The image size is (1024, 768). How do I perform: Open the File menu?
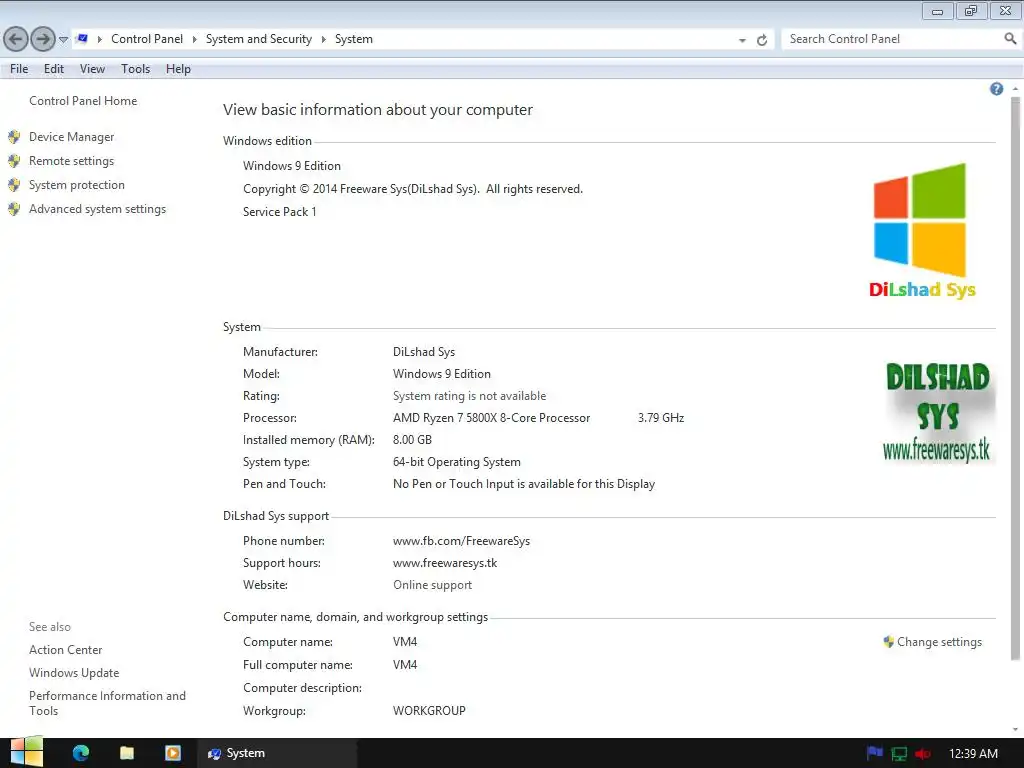pos(19,69)
